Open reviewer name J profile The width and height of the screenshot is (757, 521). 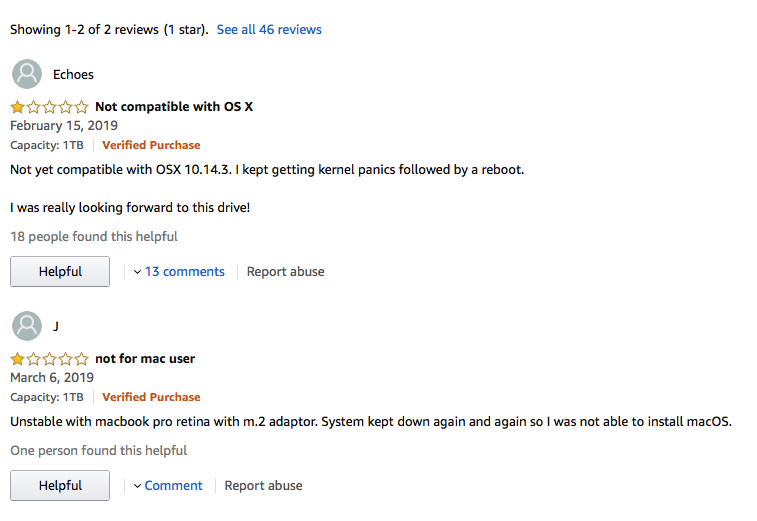(x=56, y=326)
